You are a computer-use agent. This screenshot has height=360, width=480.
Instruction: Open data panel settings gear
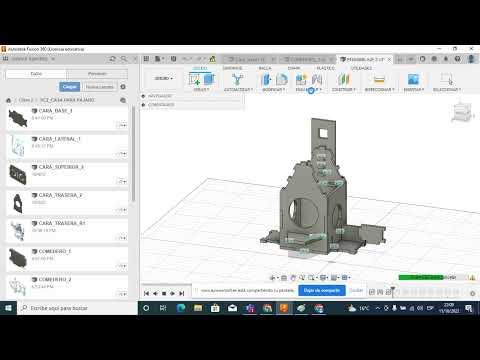click(x=123, y=87)
